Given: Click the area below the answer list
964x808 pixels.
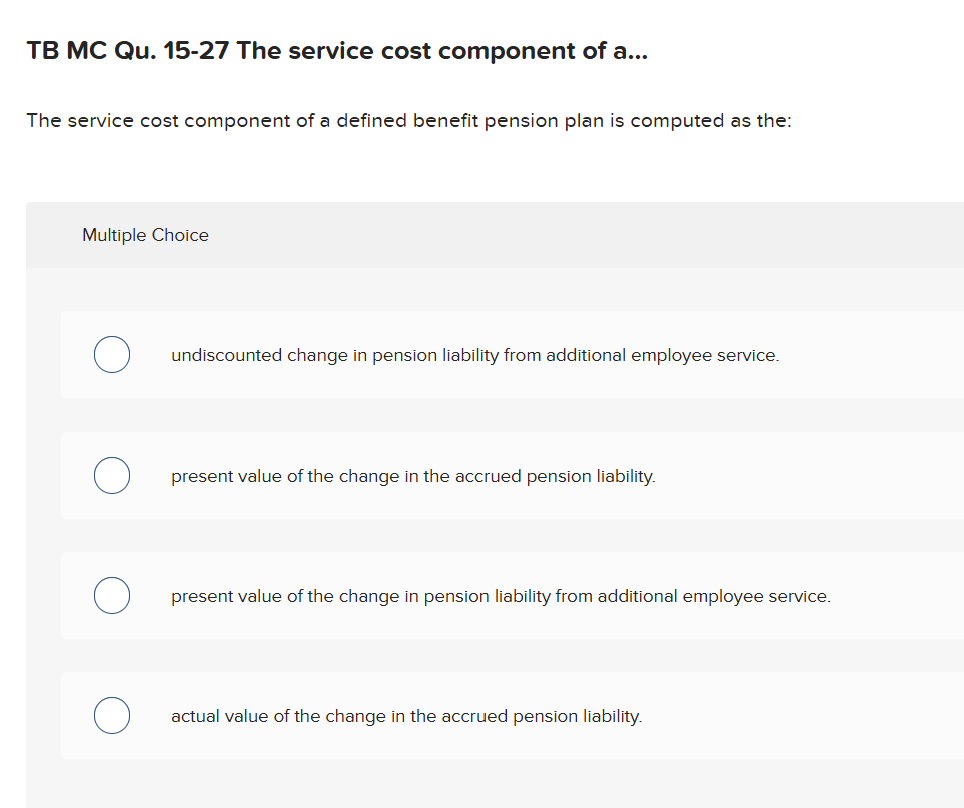Looking at the screenshot, I should pyautogui.click(x=494, y=785).
